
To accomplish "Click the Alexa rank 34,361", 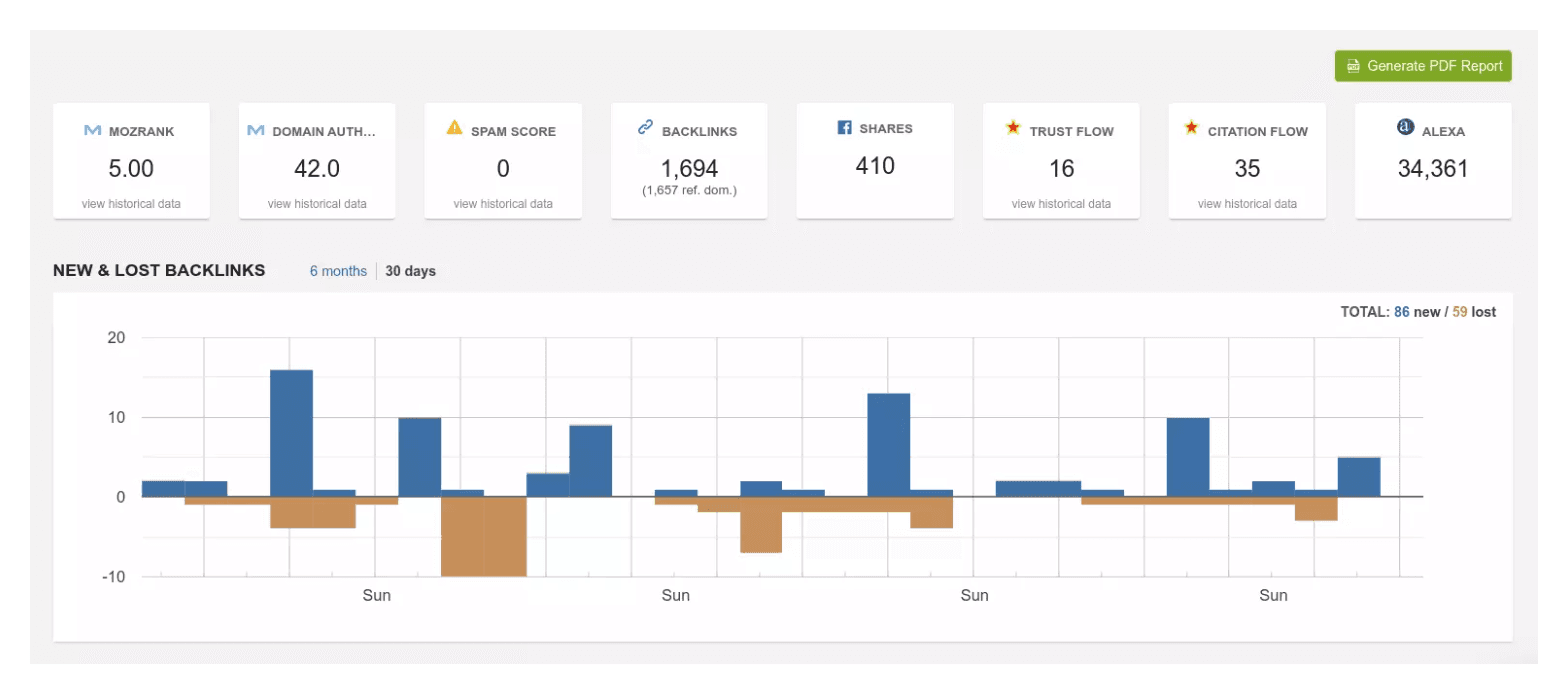I will (x=1433, y=169).
